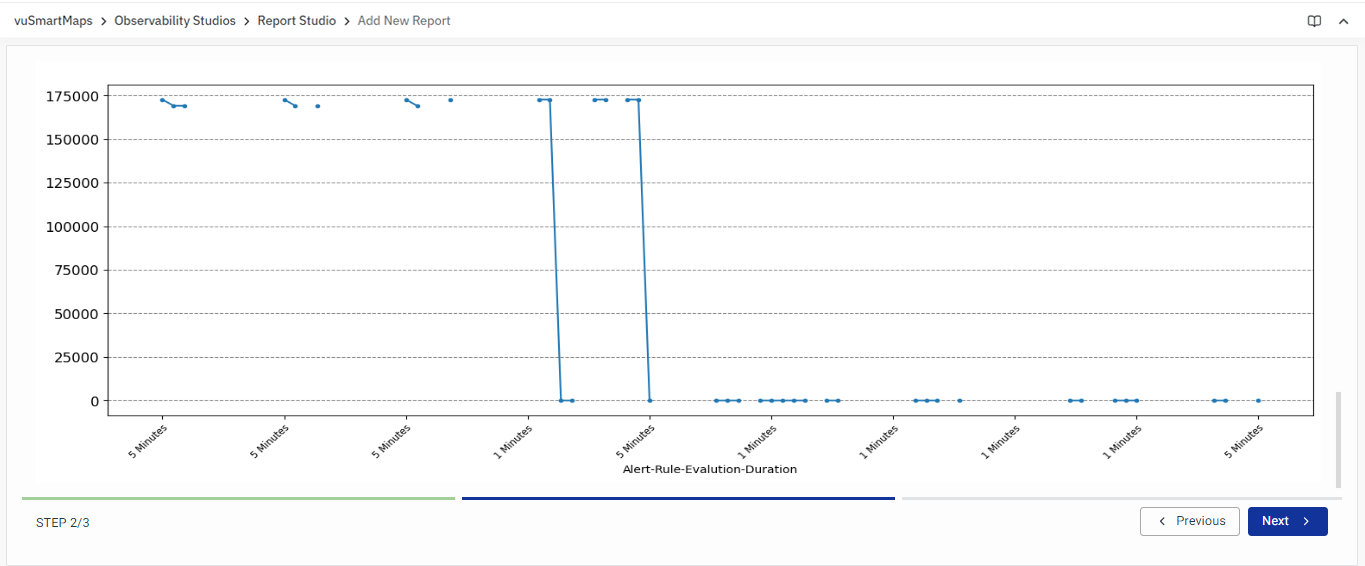The height and width of the screenshot is (566, 1365).
Task: Click the 100000 y-axis label
Action: (x=72, y=227)
